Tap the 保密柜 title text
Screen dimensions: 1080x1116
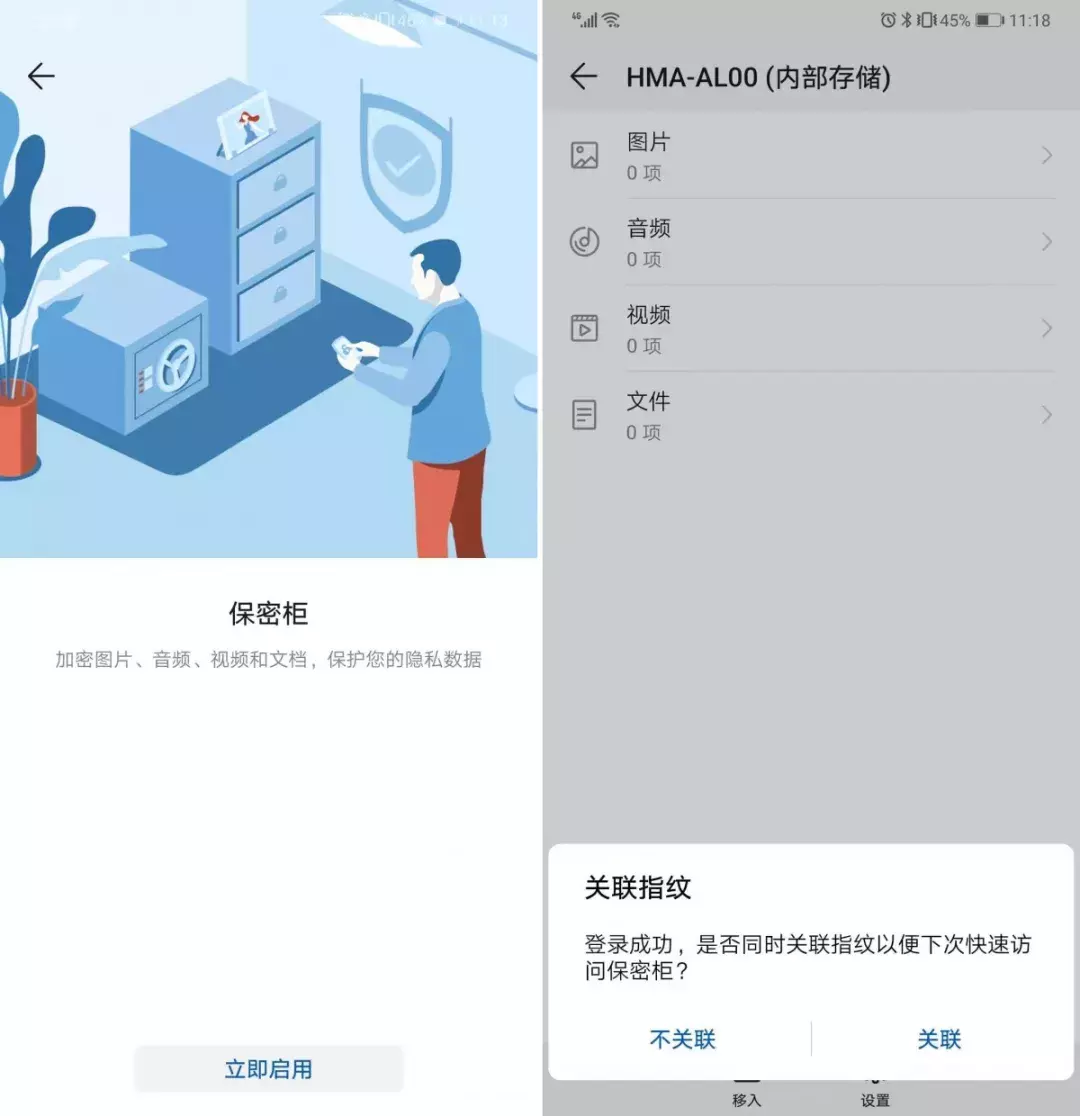click(x=268, y=613)
